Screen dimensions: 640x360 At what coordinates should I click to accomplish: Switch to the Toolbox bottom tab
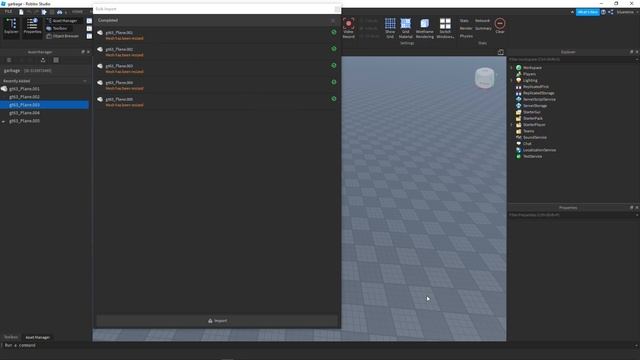tap(11, 337)
